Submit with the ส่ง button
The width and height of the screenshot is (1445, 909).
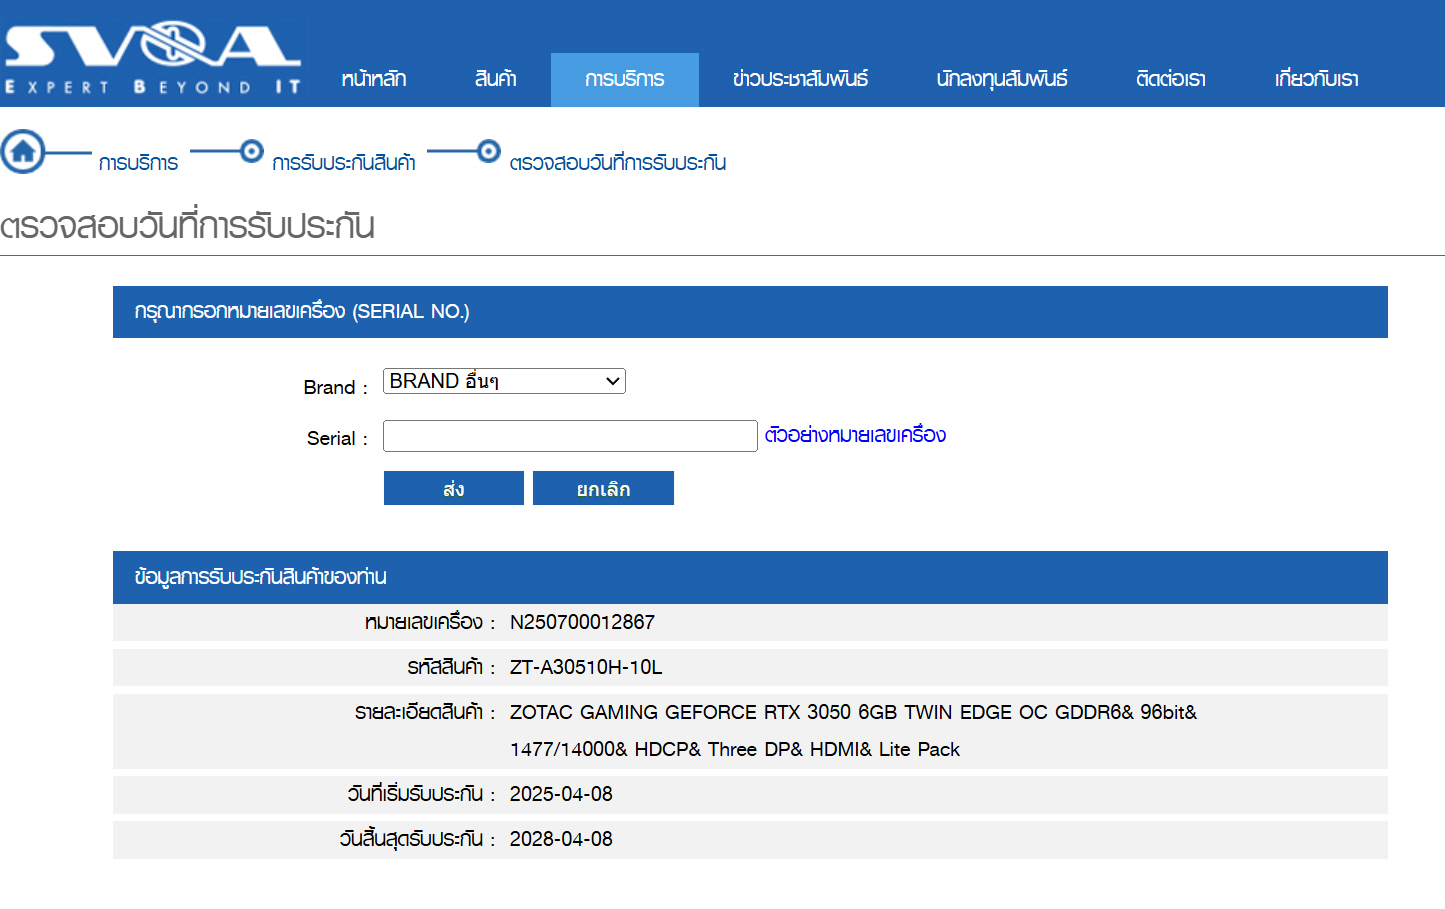[x=454, y=488]
